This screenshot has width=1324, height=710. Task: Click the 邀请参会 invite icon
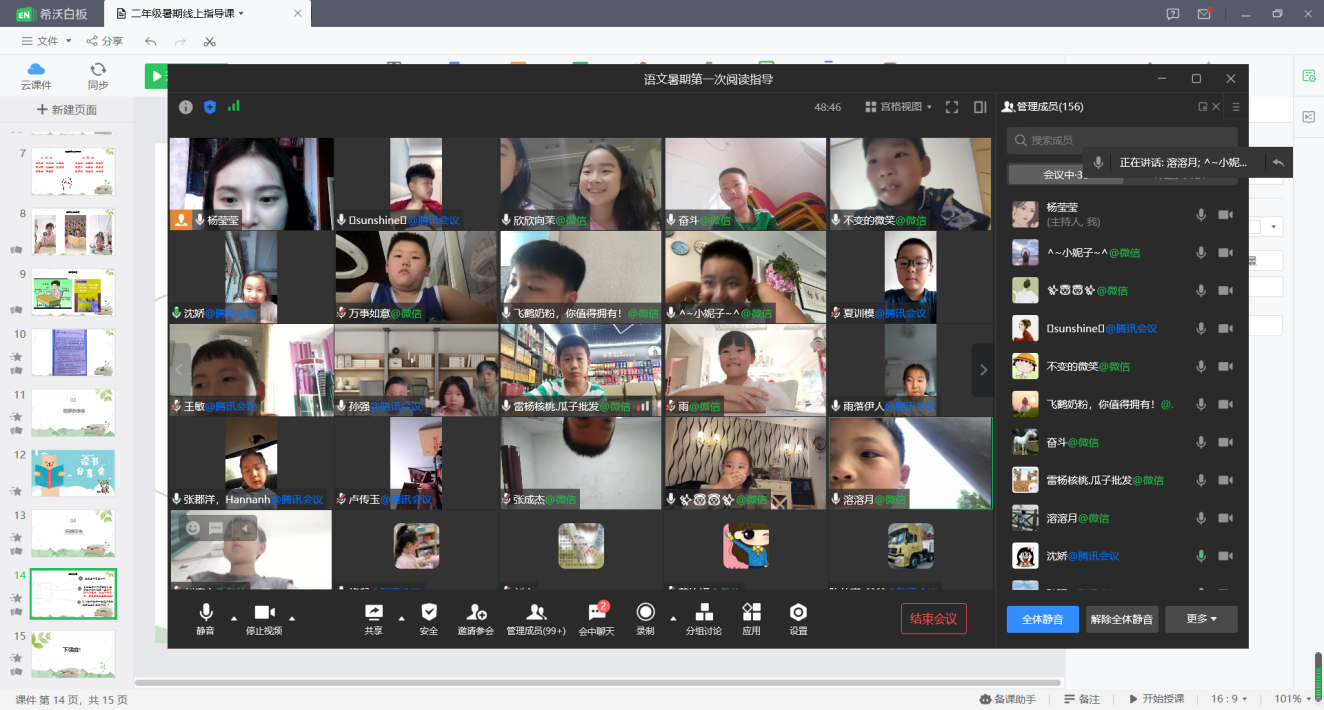click(x=476, y=612)
